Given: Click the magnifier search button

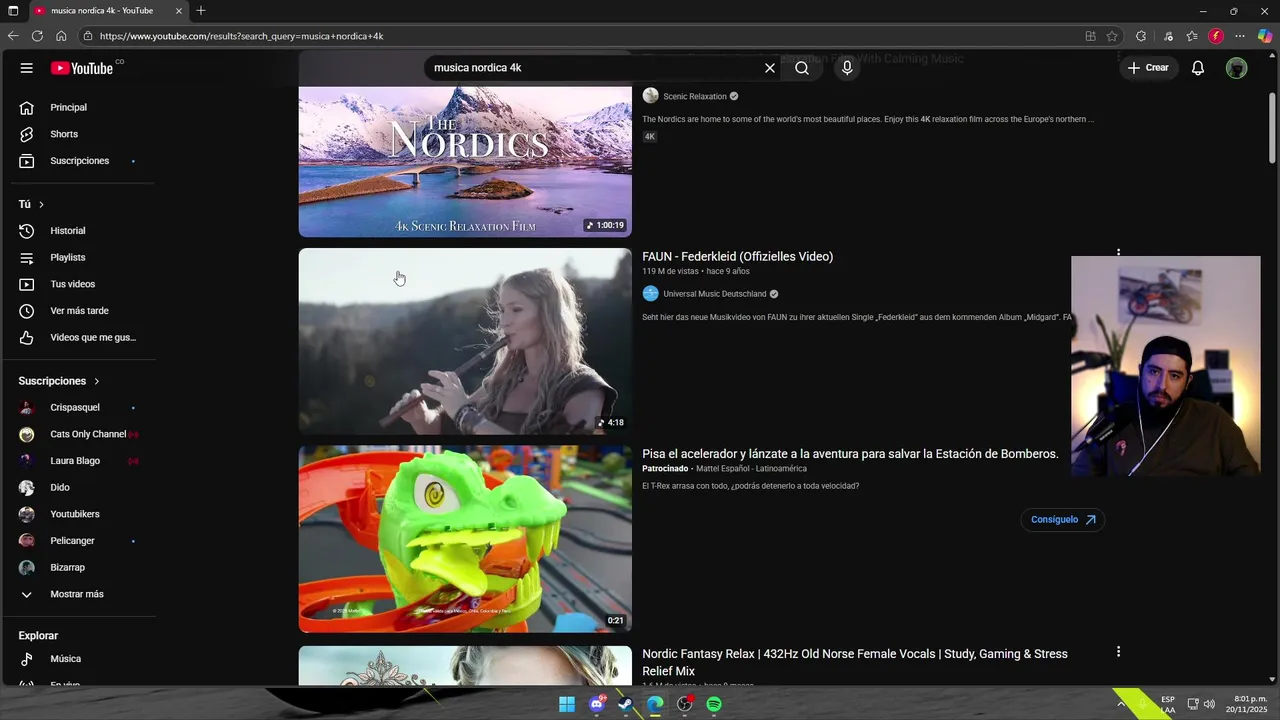Looking at the screenshot, I should (x=802, y=68).
